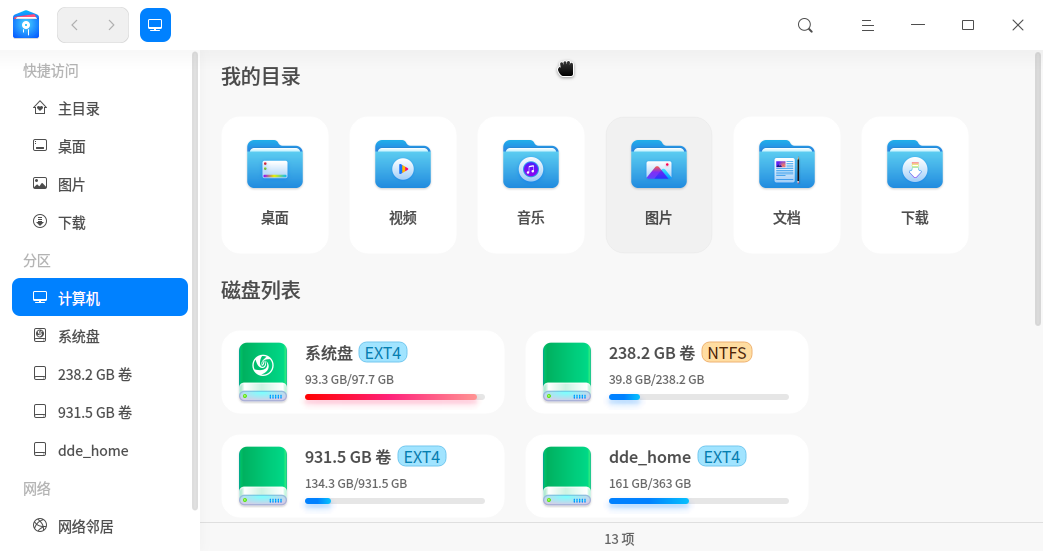Close the file manager window
The height and width of the screenshot is (551, 1043).
[x=1018, y=25]
